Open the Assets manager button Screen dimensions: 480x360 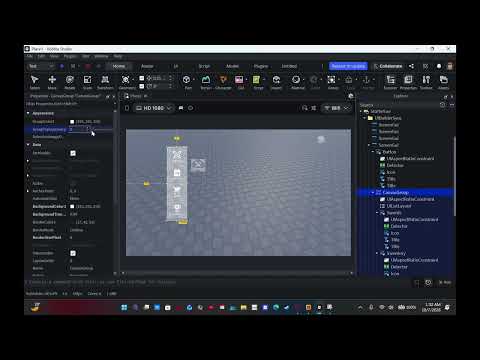click(444, 82)
